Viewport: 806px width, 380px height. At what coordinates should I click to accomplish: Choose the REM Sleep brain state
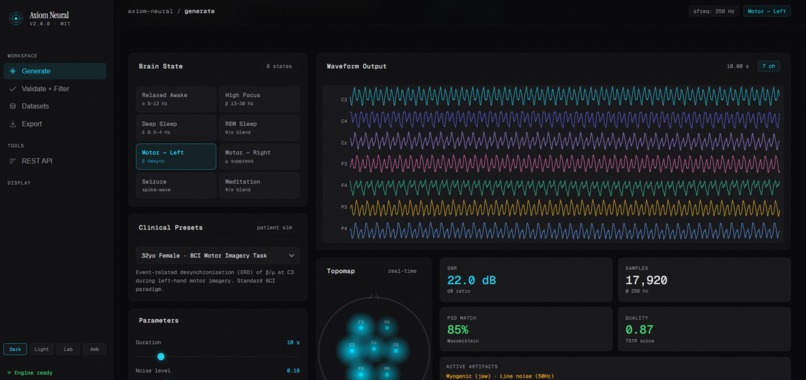pyautogui.click(x=260, y=128)
